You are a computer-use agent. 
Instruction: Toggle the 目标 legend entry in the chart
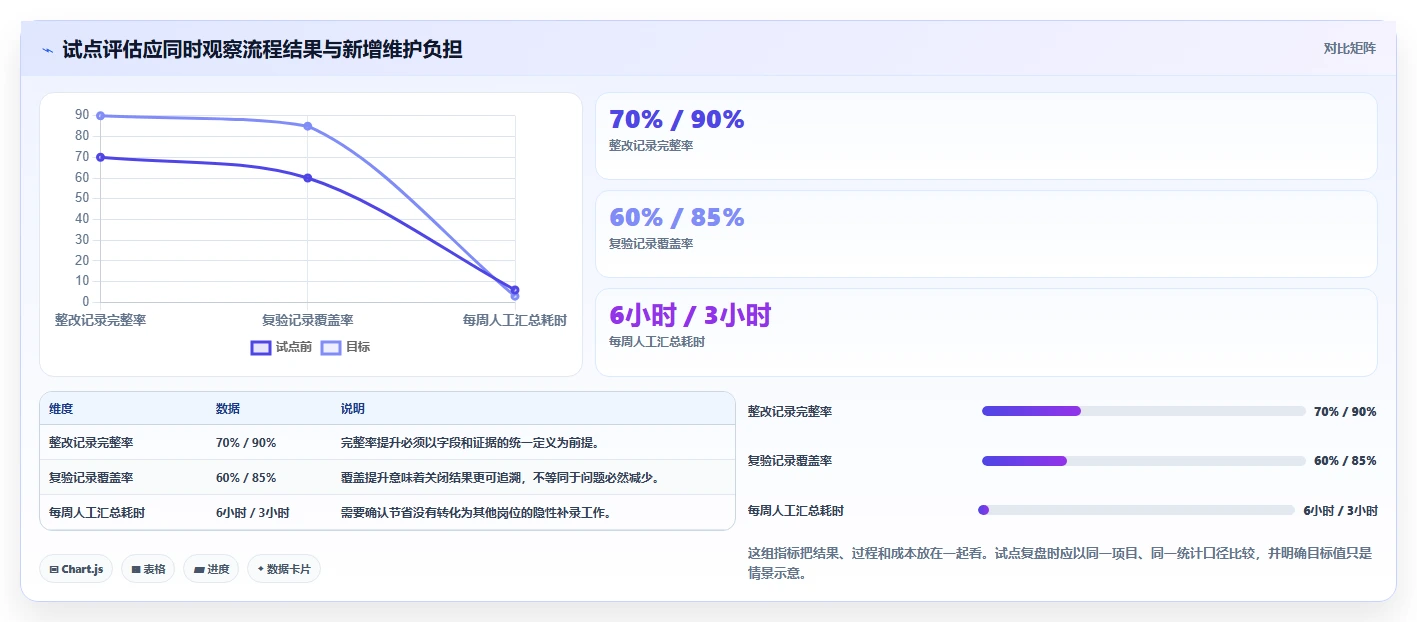345,347
